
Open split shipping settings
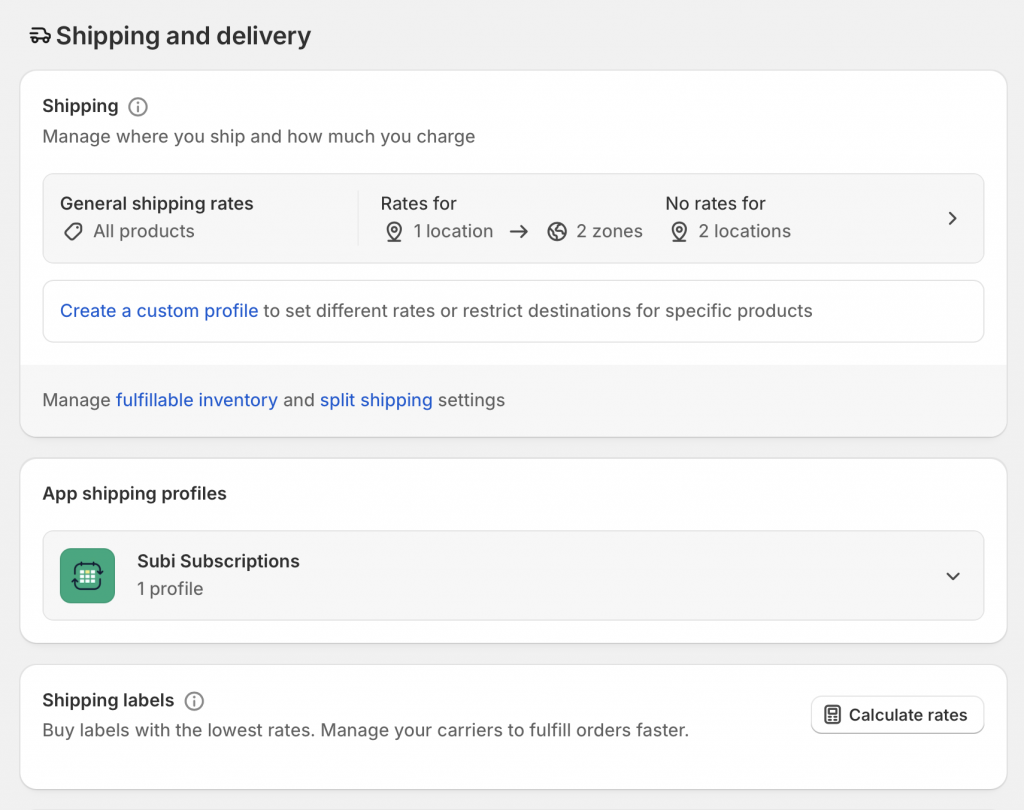(376, 400)
